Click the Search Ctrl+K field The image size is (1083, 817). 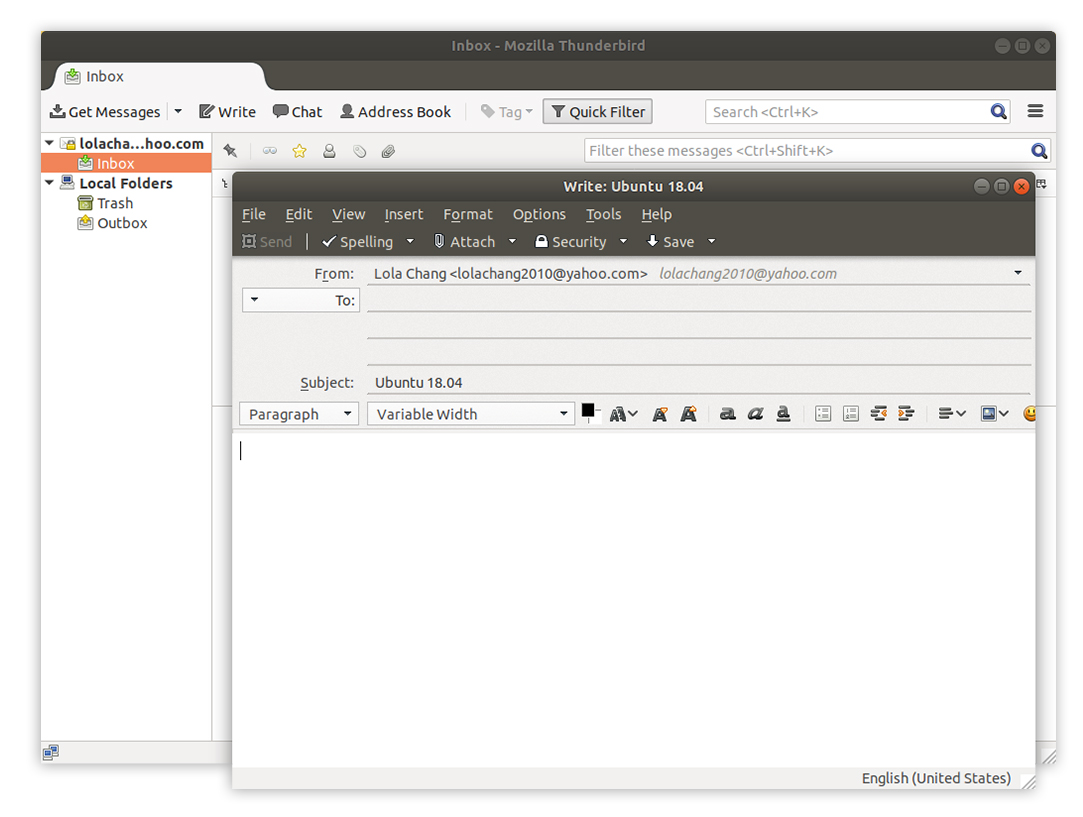point(847,112)
